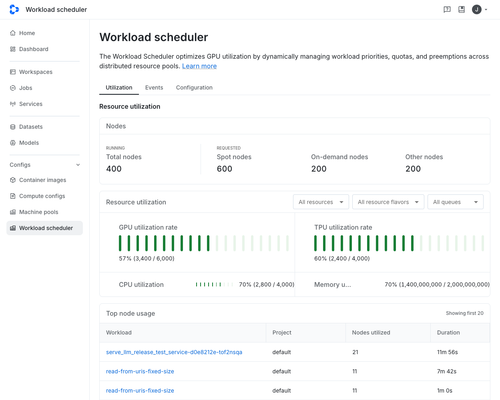
Task: Open Container images page
Action: [42, 180]
